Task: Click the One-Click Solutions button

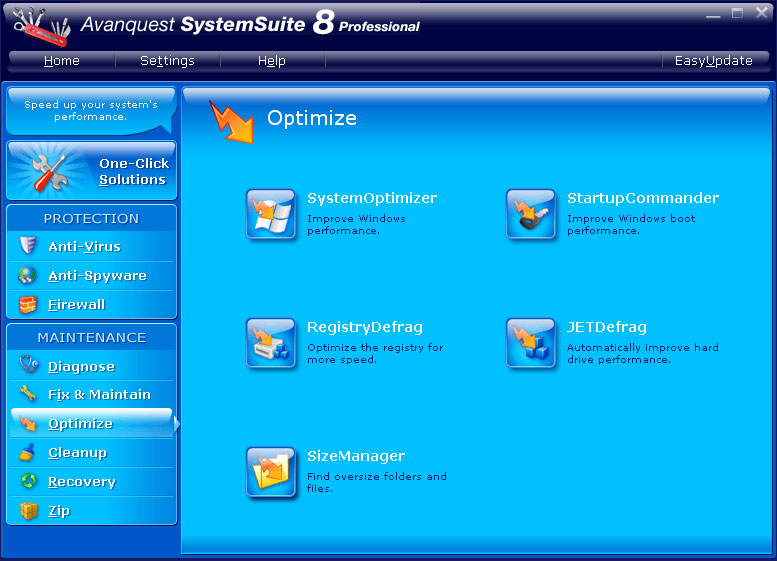Action: pyautogui.click(x=92, y=170)
